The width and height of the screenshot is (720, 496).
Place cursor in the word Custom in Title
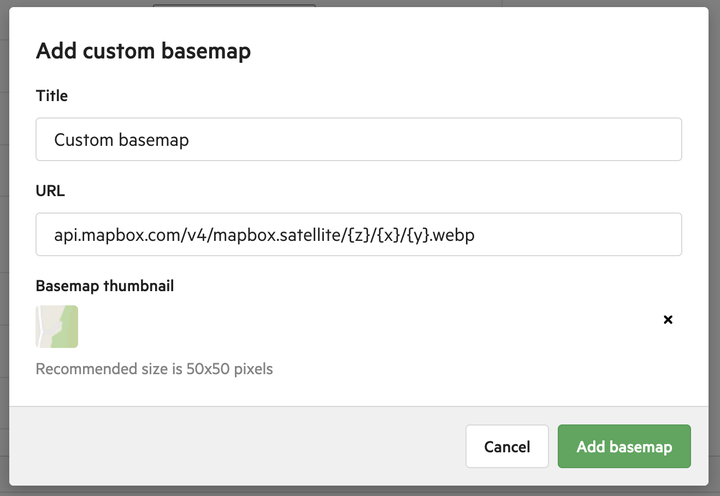click(x=84, y=140)
